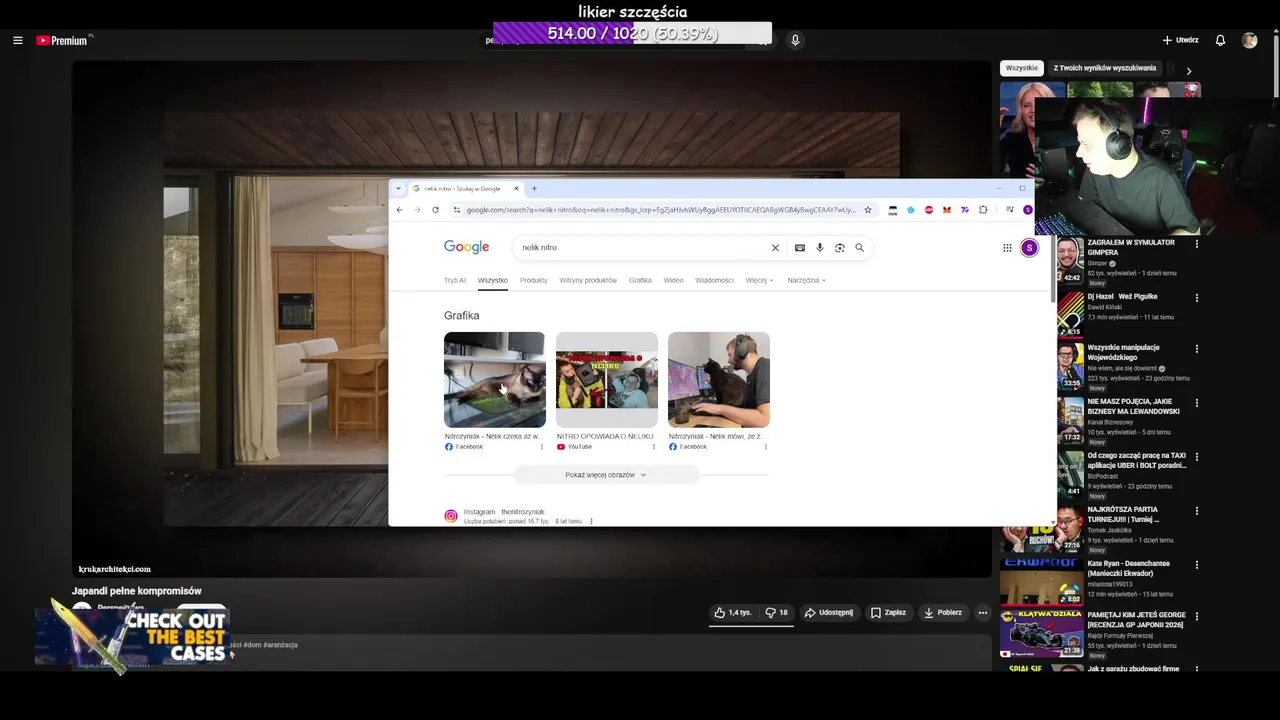The height and width of the screenshot is (720, 1280).
Task: Open 'NIE MASZ POJĘCIA, JAKIE BIZNESY MA LEWANDOWSKI'
Action: coord(1133,406)
